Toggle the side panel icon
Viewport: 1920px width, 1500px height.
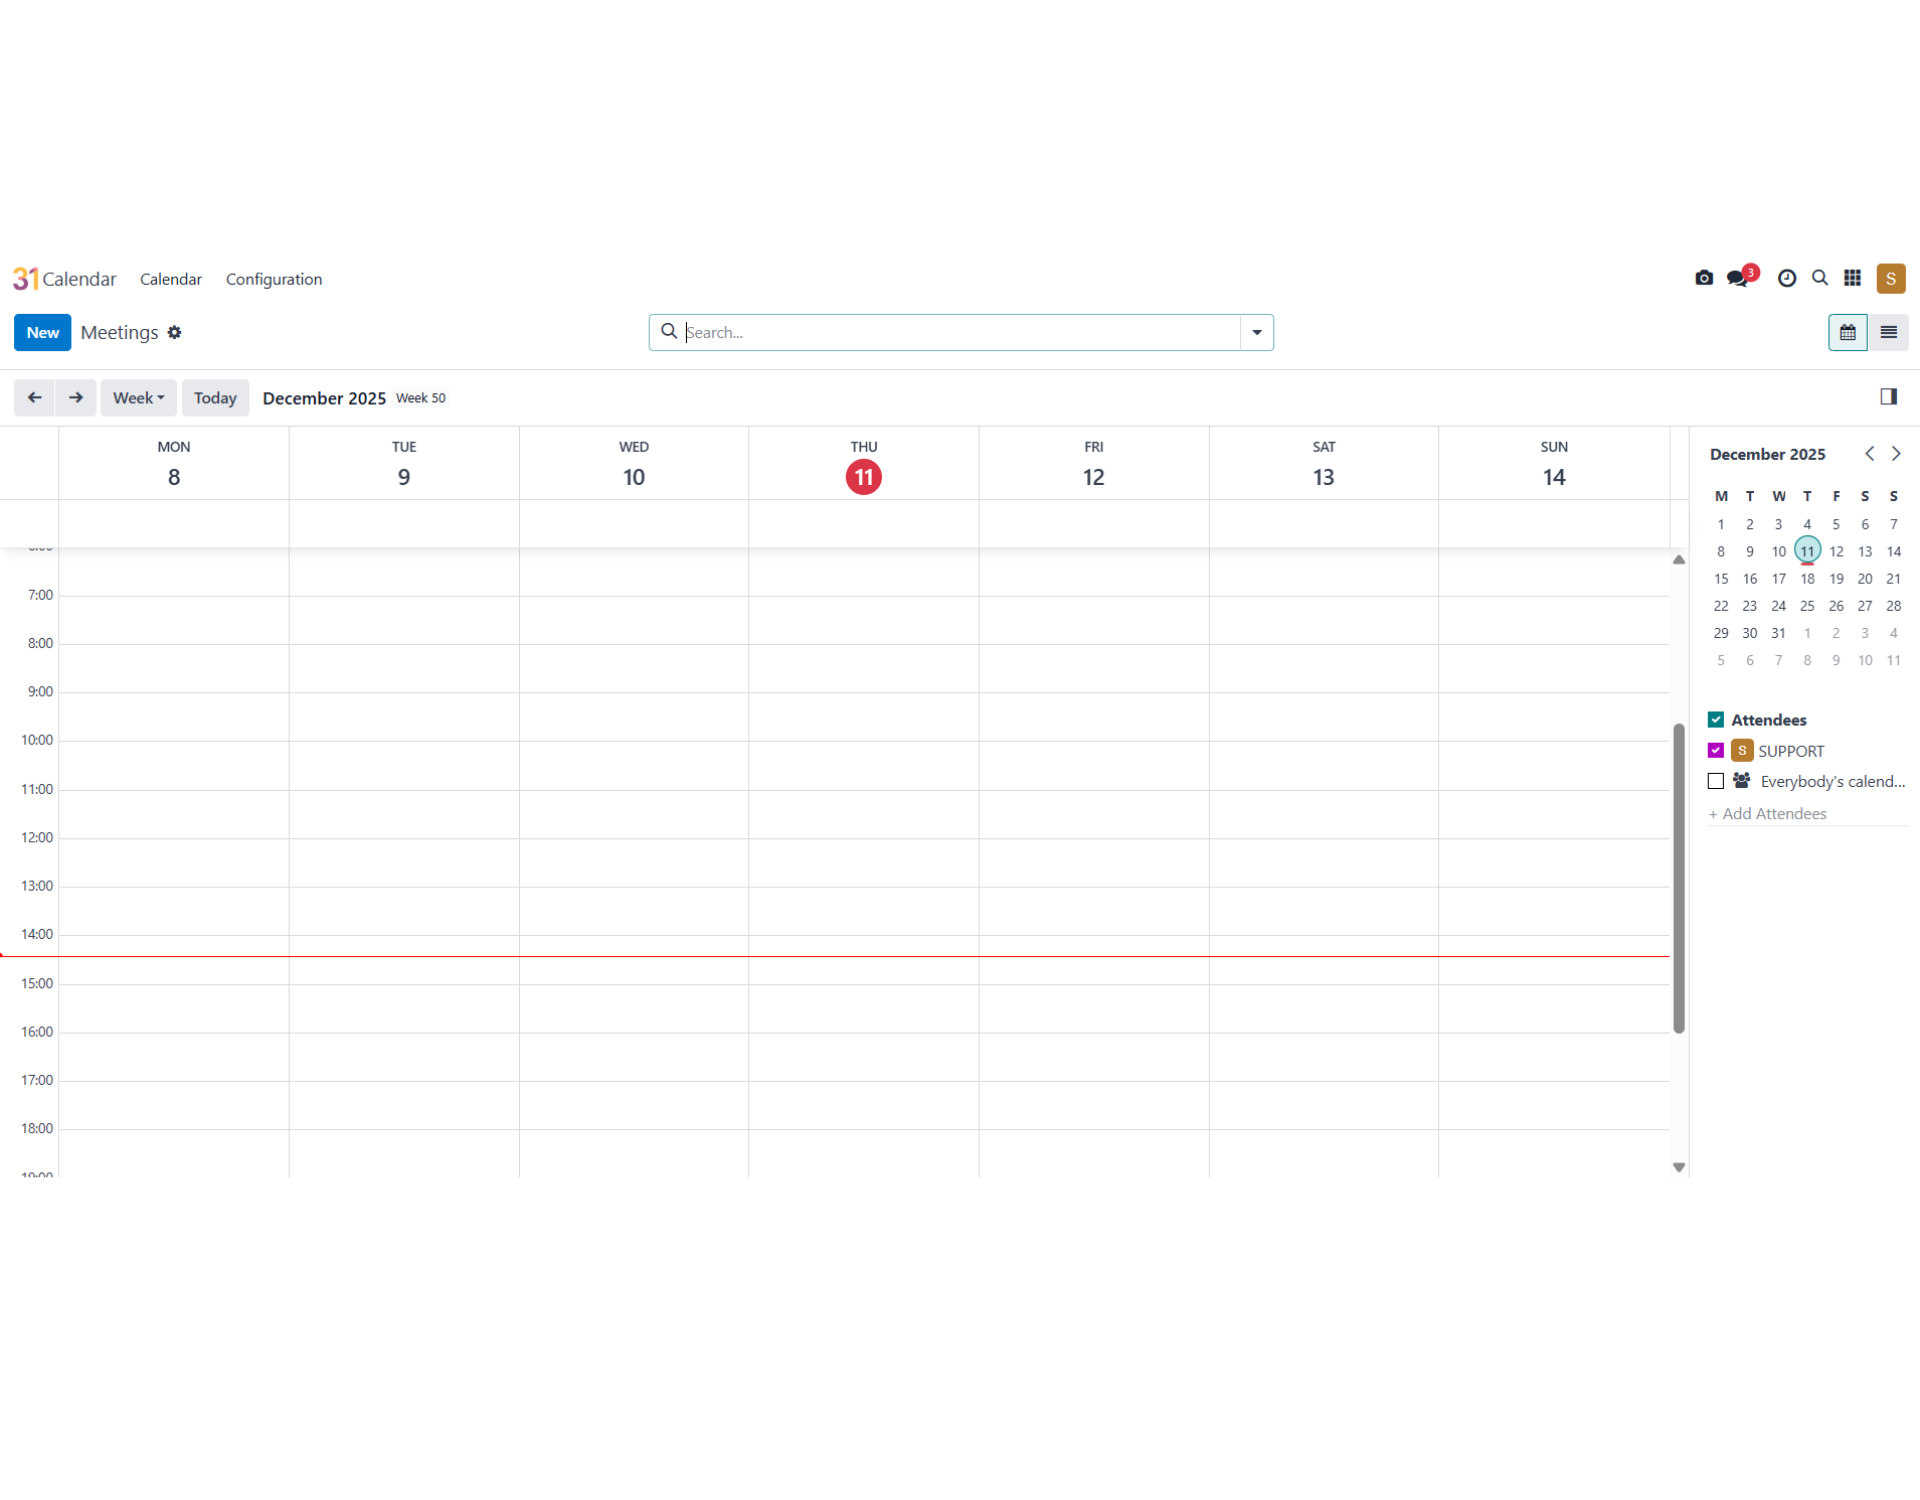coord(1888,397)
